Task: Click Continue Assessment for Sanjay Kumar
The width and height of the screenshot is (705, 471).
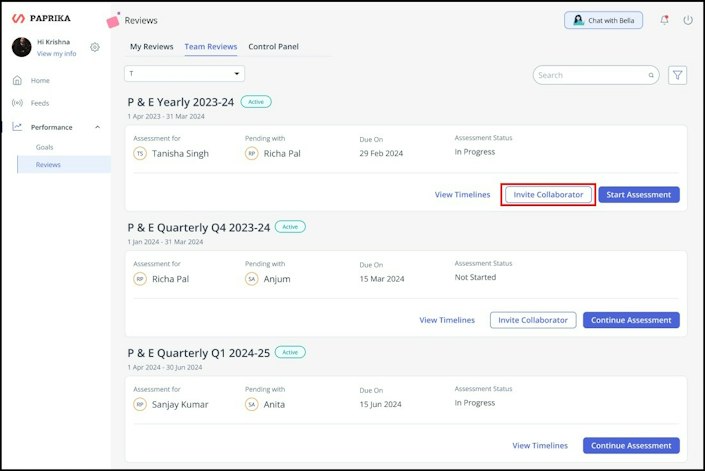Action: [631, 445]
